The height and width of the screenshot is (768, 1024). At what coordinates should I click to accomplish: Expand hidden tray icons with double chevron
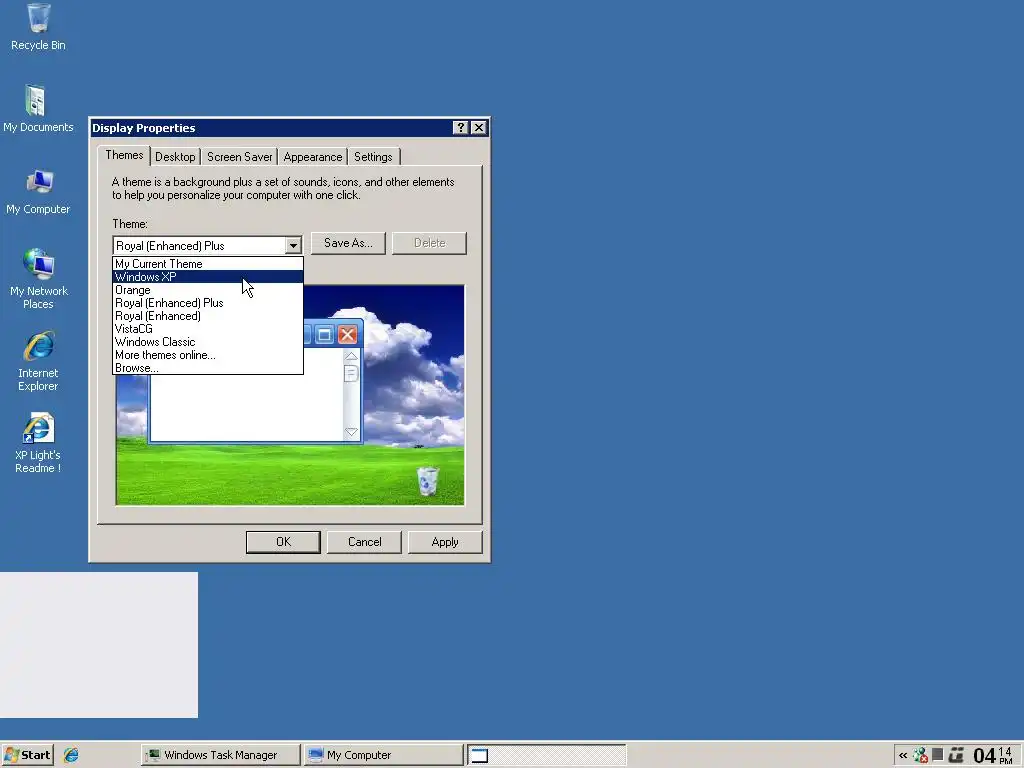coord(903,756)
